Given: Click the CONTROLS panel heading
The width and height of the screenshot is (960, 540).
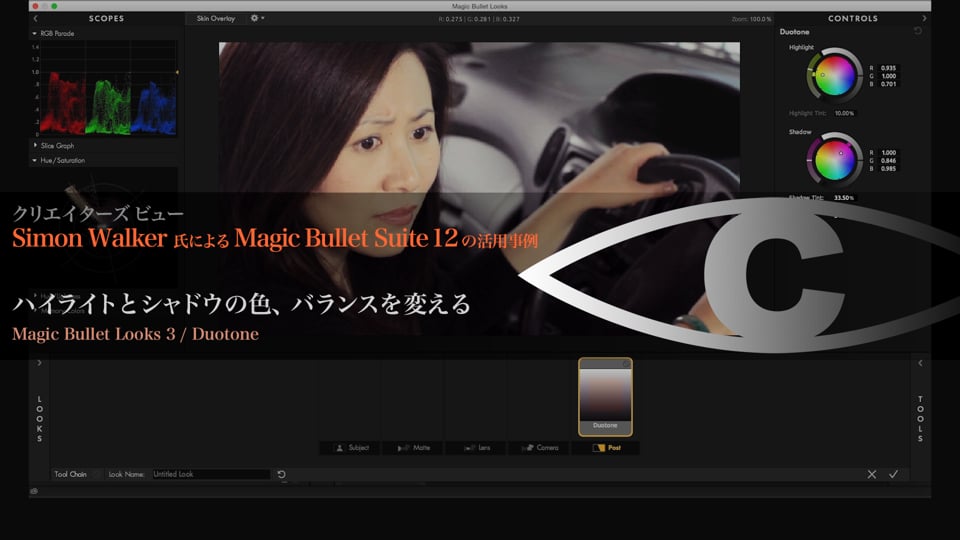Looking at the screenshot, I should coord(853,18).
